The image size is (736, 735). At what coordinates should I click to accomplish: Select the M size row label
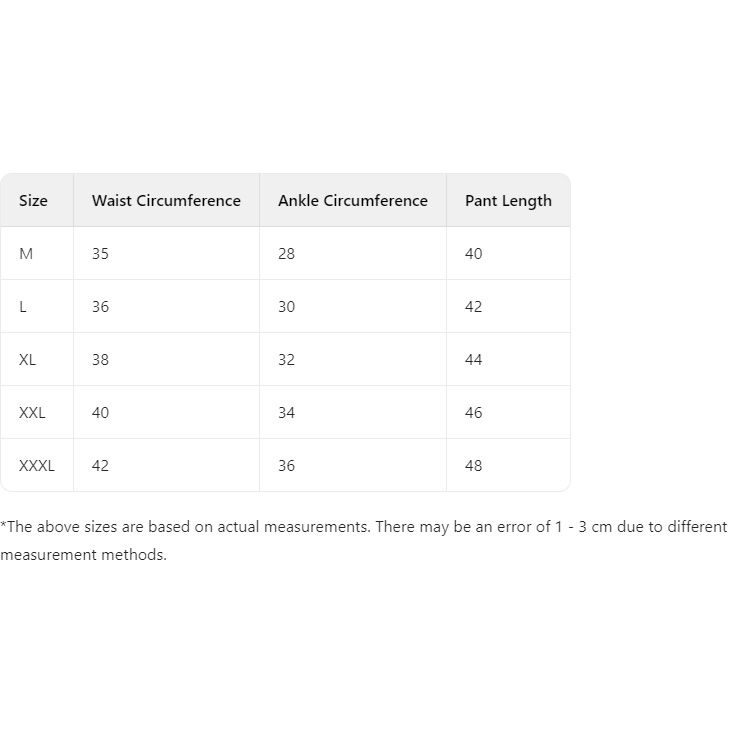[26, 254]
